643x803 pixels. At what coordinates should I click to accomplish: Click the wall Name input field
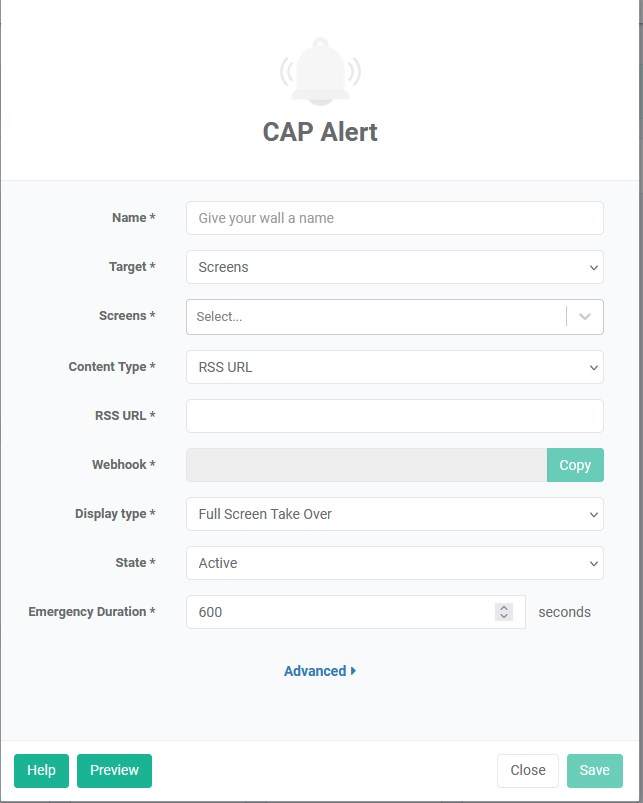click(x=394, y=217)
